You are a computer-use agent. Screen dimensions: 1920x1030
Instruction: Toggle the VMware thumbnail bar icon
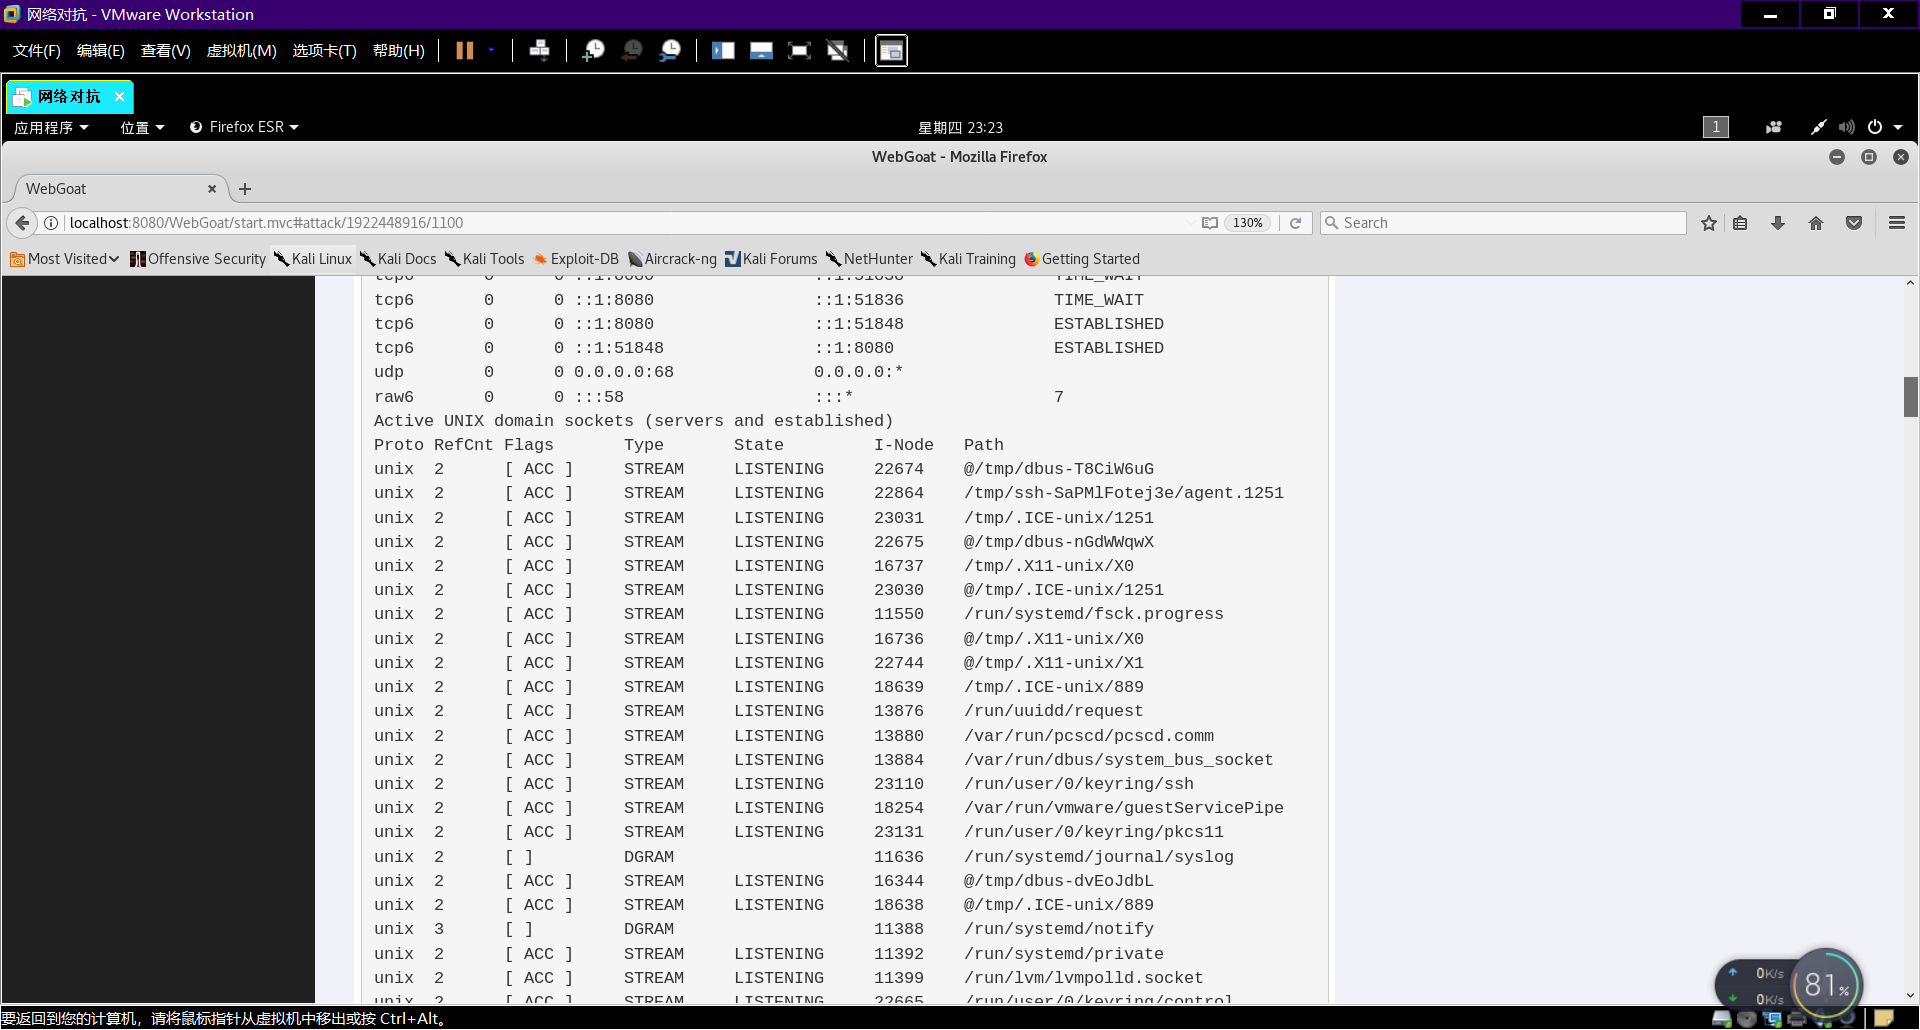tap(761, 50)
